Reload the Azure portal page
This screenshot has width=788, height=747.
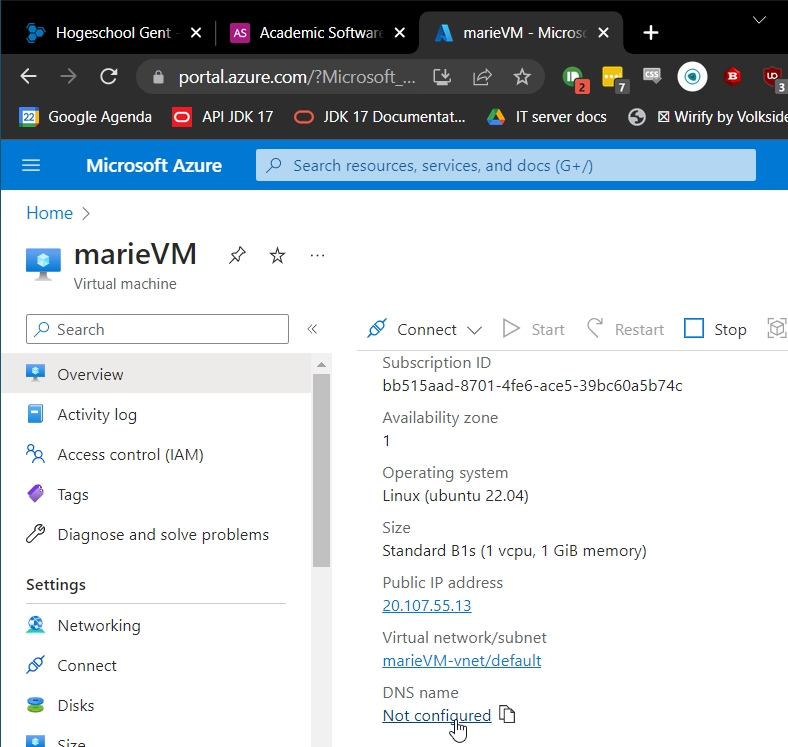tap(109, 77)
